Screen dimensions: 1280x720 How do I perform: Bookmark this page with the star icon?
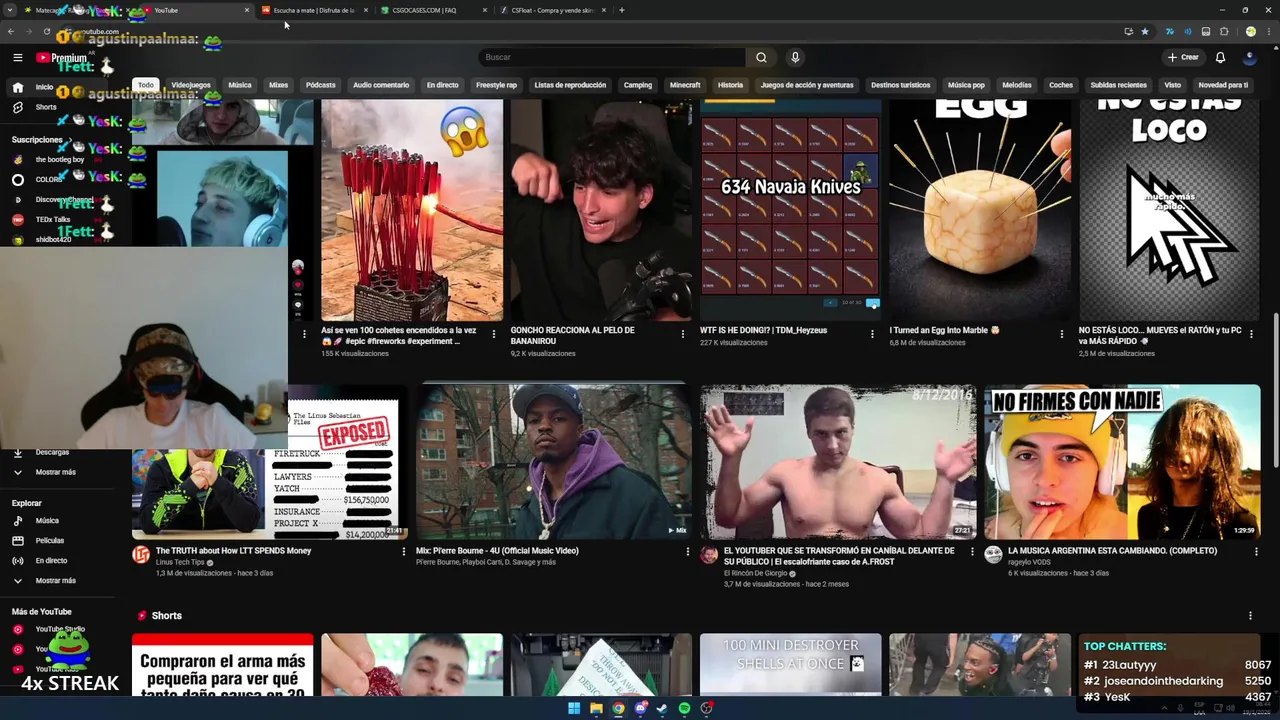(1145, 31)
